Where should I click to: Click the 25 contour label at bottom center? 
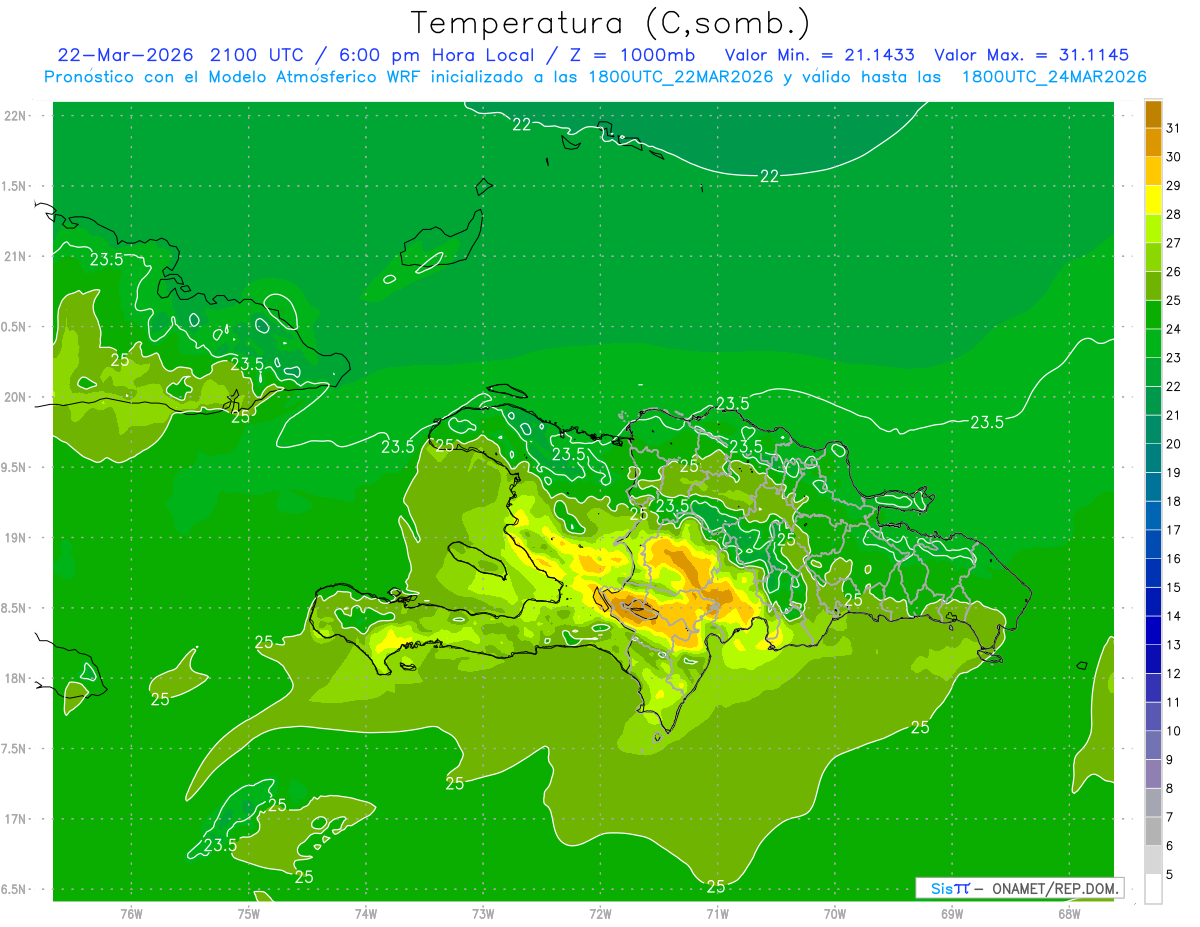click(715, 886)
